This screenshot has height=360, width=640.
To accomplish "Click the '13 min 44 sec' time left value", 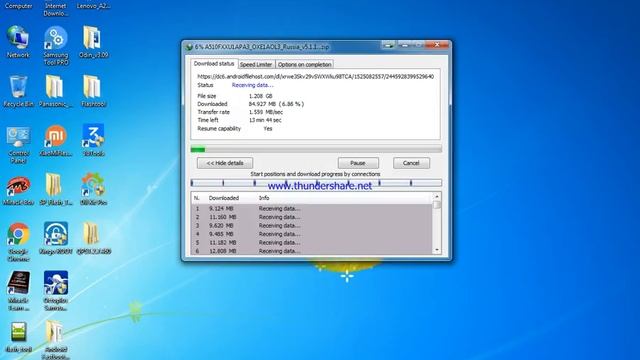I will pos(265,120).
